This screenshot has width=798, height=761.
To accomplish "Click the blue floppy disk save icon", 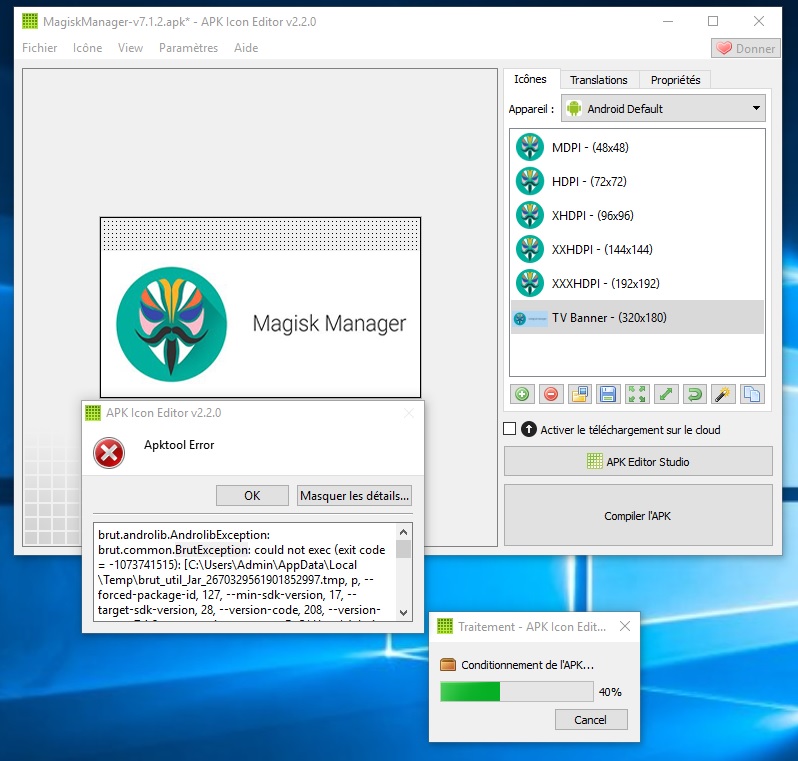I will click(608, 394).
